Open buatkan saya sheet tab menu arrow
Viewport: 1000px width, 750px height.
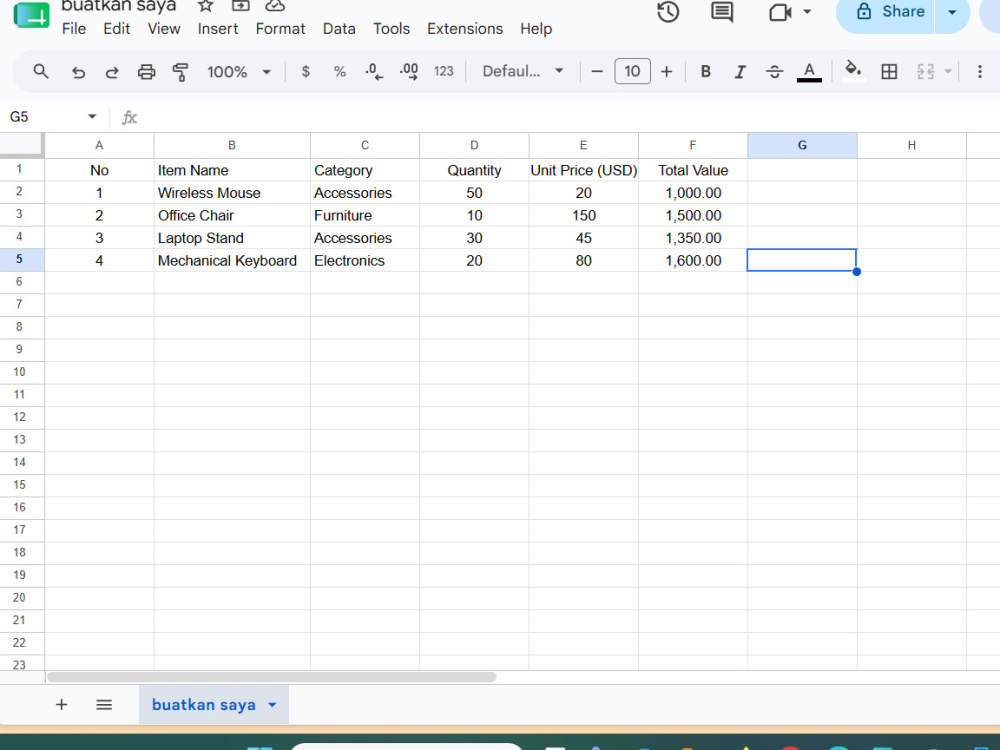pyautogui.click(x=272, y=705)
